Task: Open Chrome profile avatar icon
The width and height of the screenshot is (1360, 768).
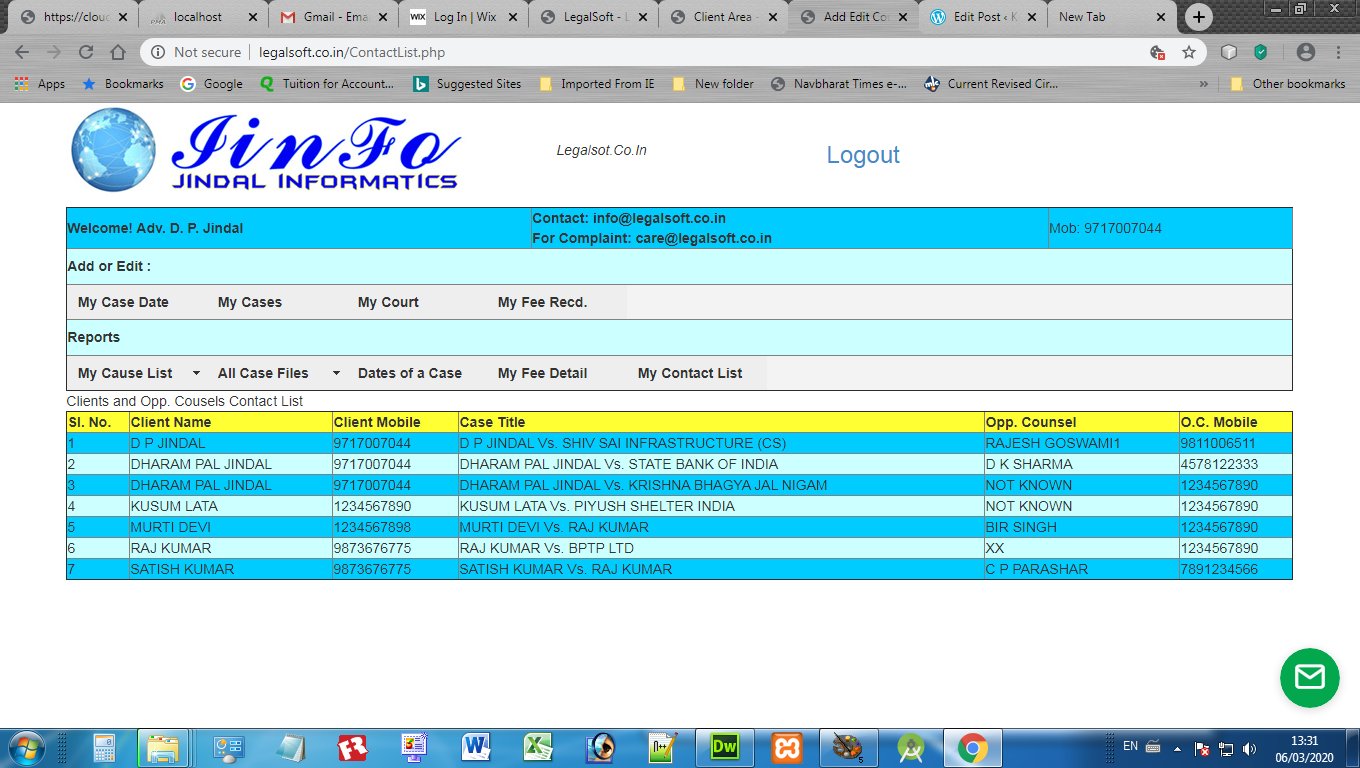Action: [x=1305, y=52]
